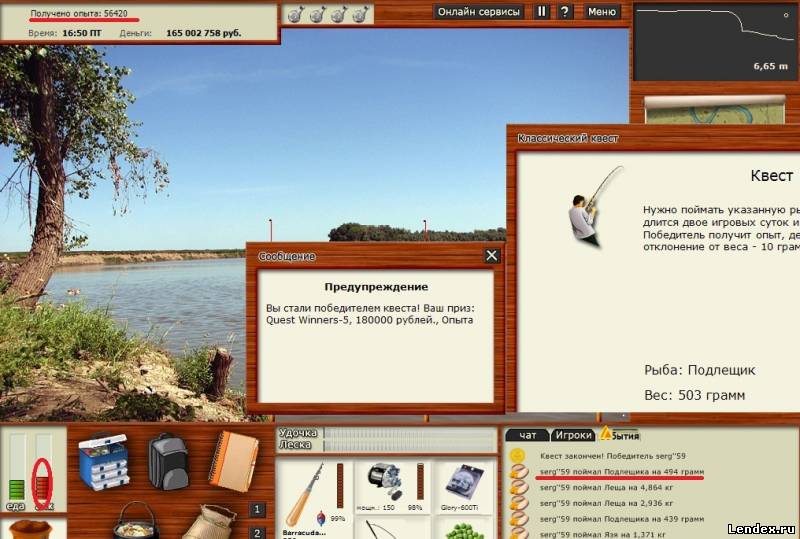Switch to the События tab

(x=620, y=435)
